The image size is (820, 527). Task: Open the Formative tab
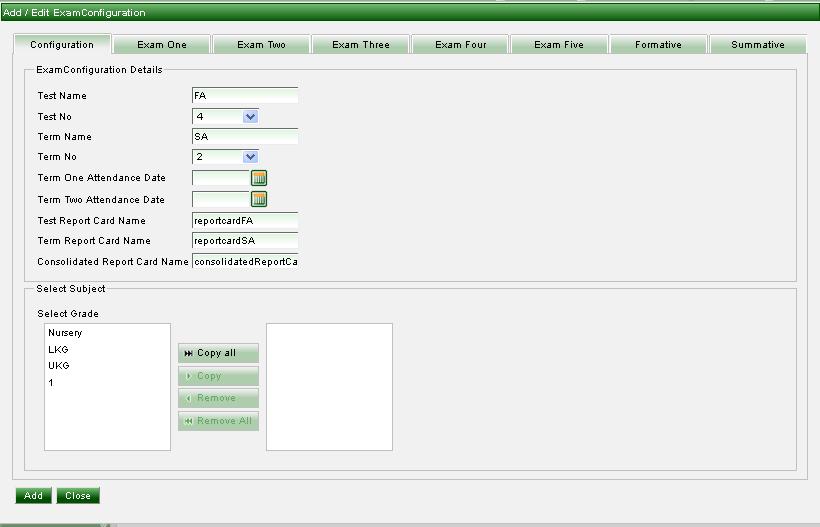658,45
